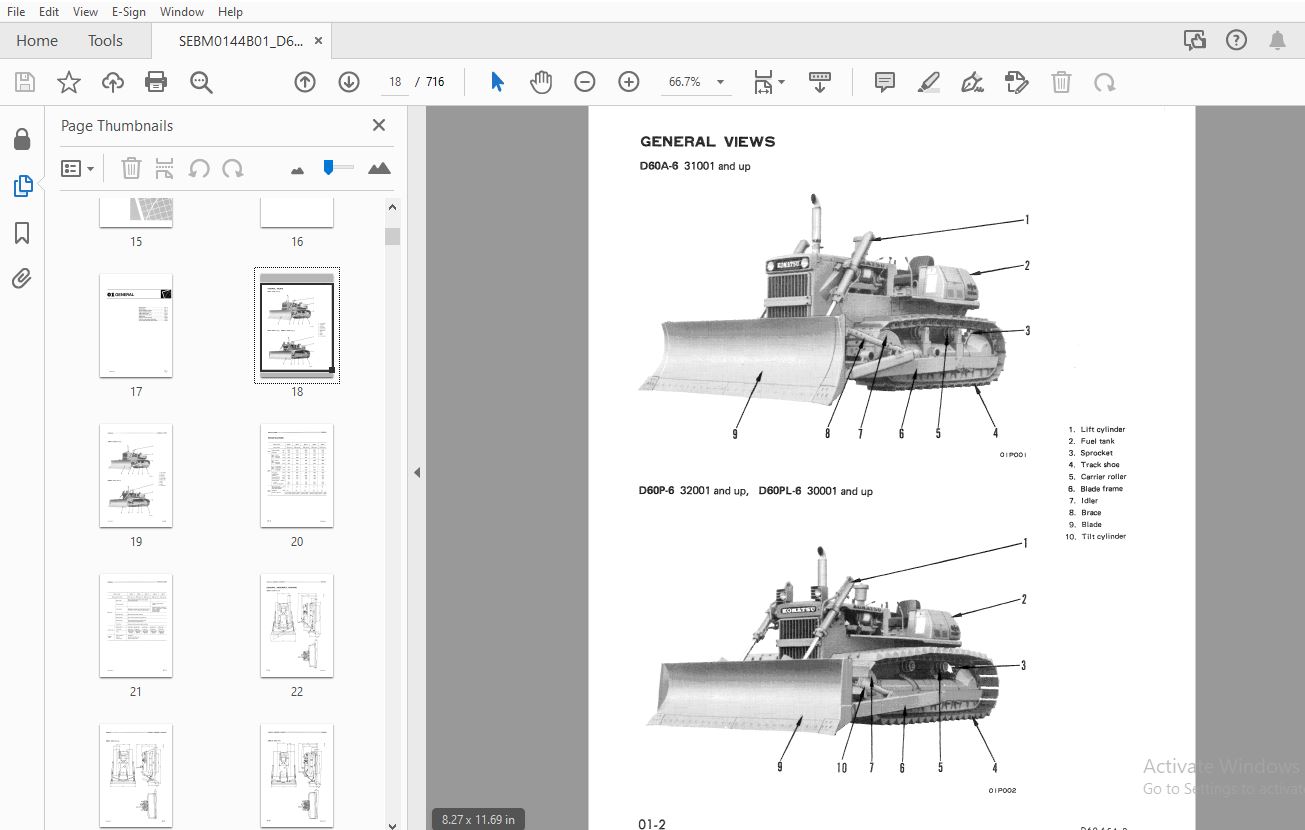
Task: Open notifications bell
Action: click(1277, 41)
